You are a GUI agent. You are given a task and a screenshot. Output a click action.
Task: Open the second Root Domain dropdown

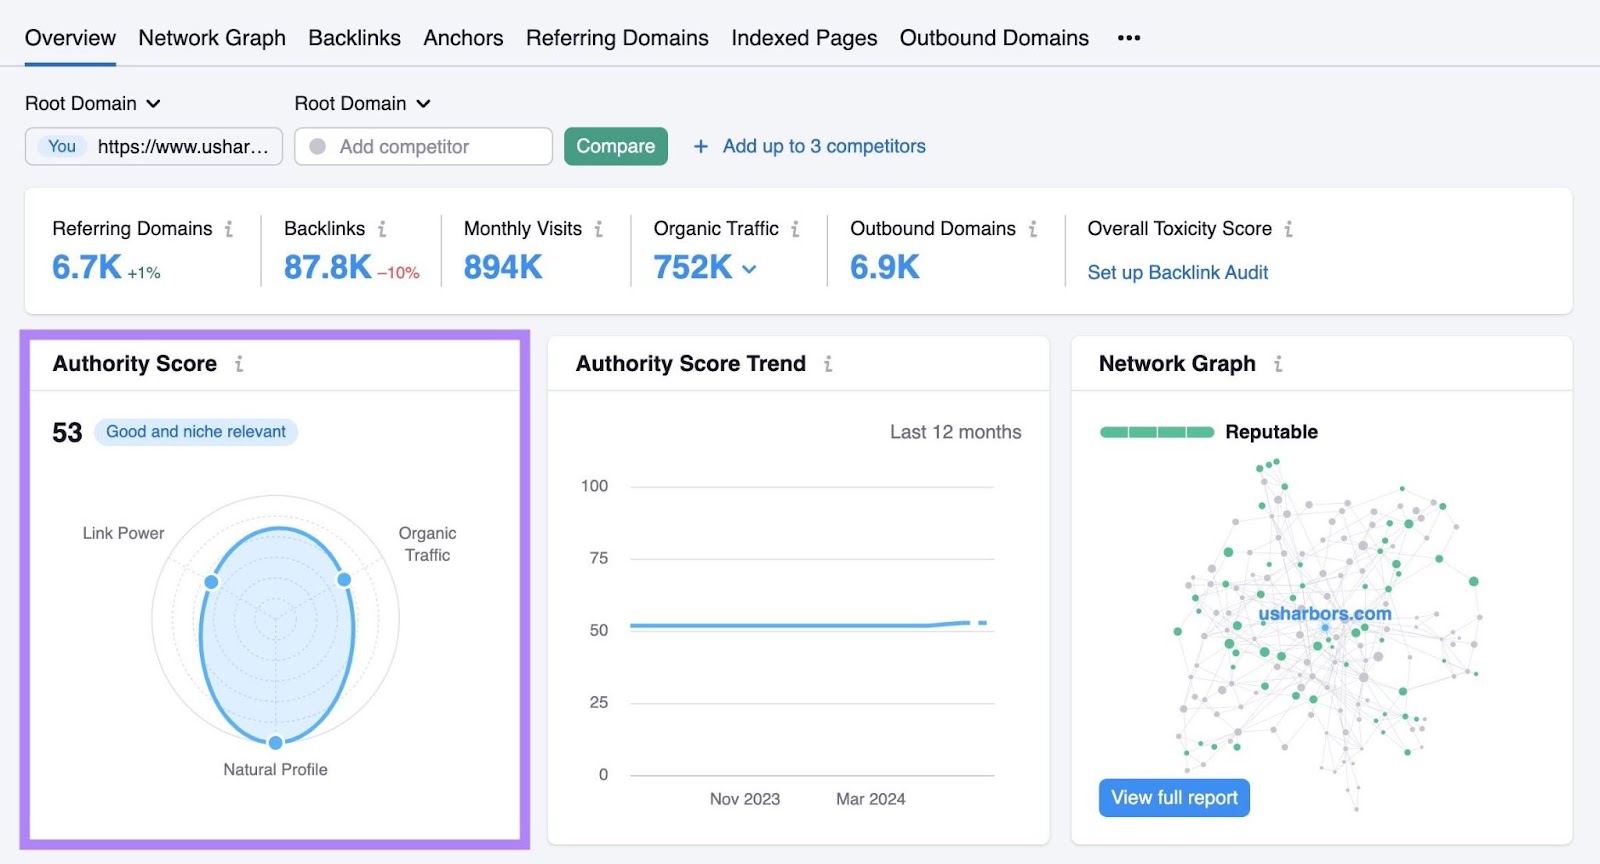coord(362,104)
